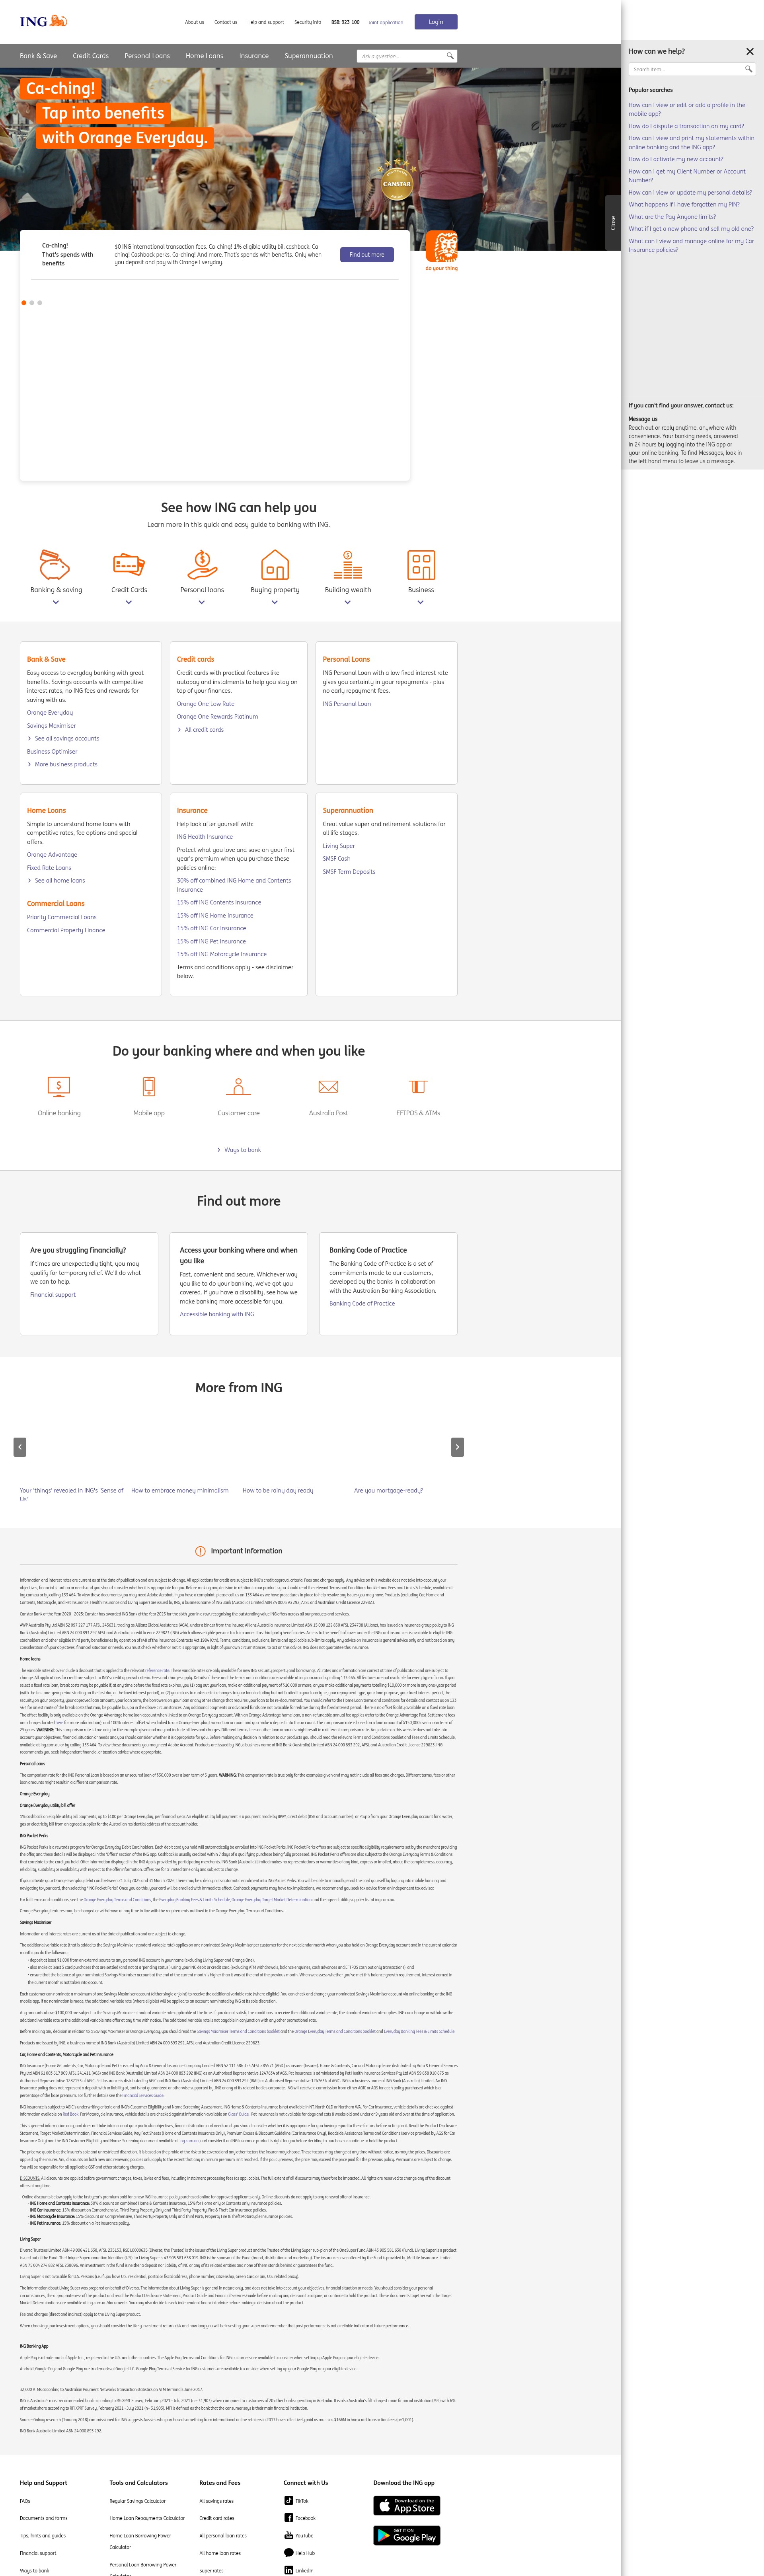This screenshot has height=2576, width=764.
Task: Collapse help panel using vertical Close tab
Action: pos(613,223)
